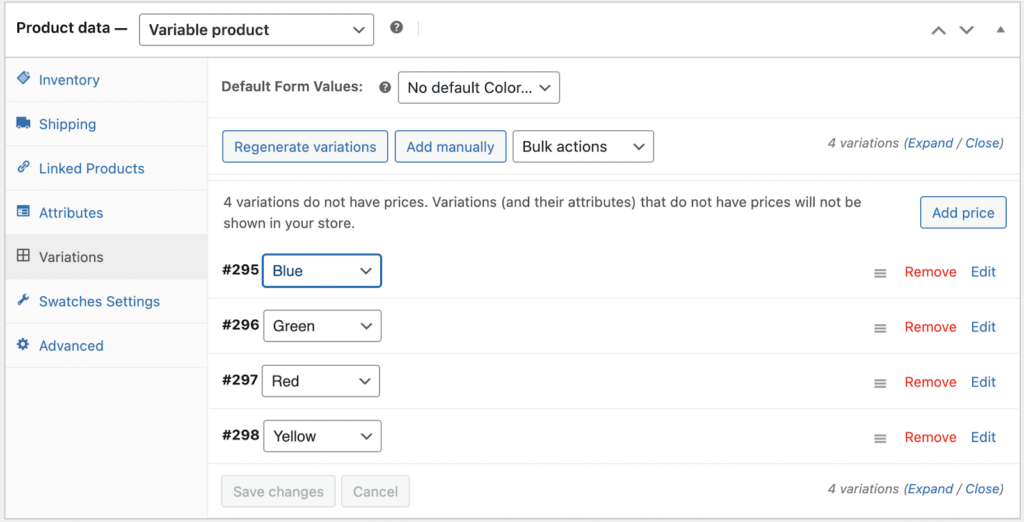Image resolution: width=1024 pixels, height=522 pixels.
Task: Open the Swatches Settings tab
Action: 99,301
